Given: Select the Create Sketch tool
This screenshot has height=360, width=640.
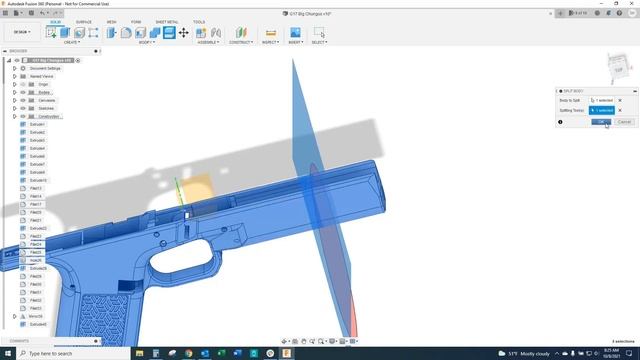Looking at the screenshot, I should click(x=51, y=32).
